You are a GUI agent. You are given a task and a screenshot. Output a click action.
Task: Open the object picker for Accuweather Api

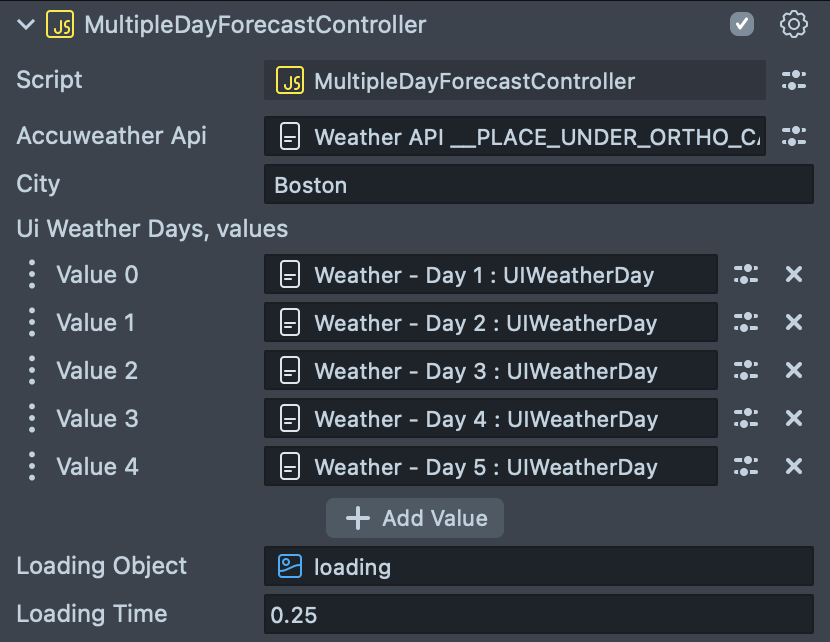(794, 137)
